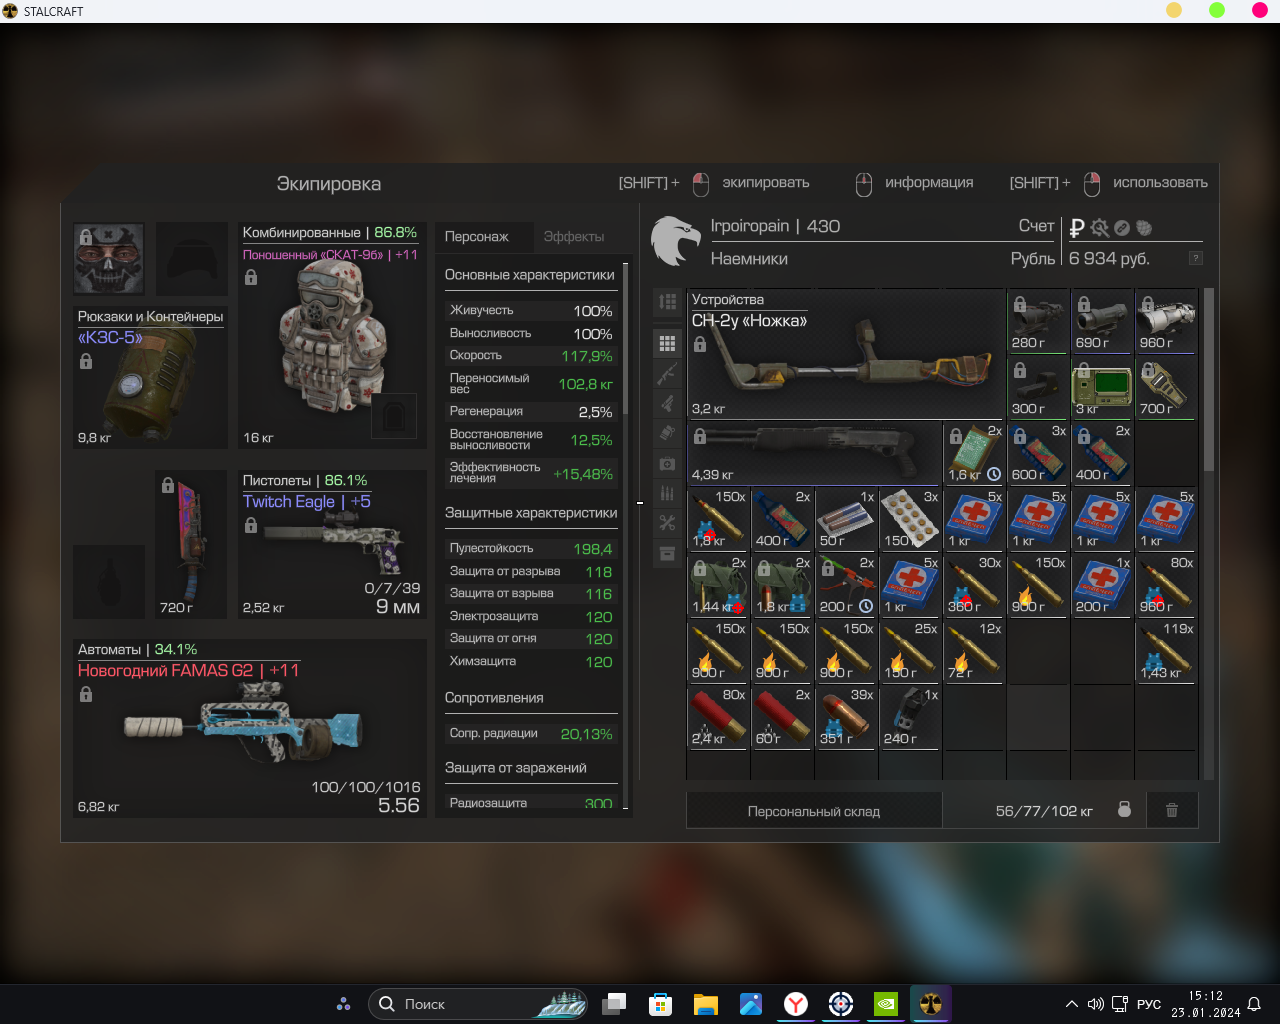This screenshot has height=1024, width=1280.
Task: Click the character stats scrollbar
Action: pyautogui.click(x=625, y=340)
